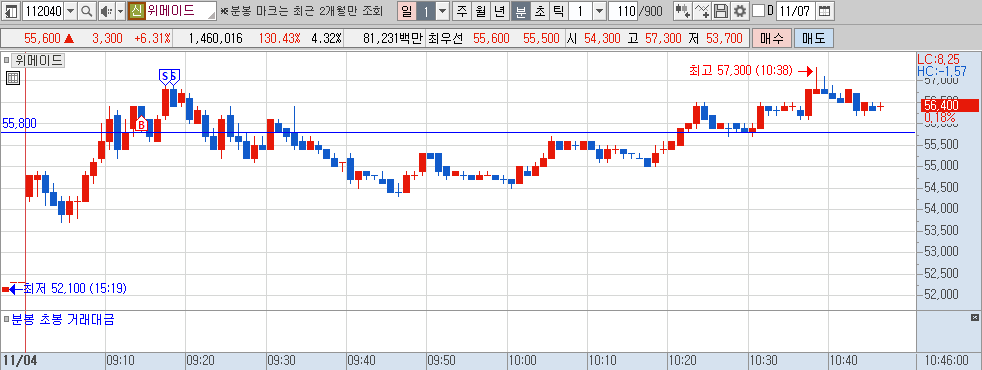Click the volume ratio 130.43%

tap(280, 38)
